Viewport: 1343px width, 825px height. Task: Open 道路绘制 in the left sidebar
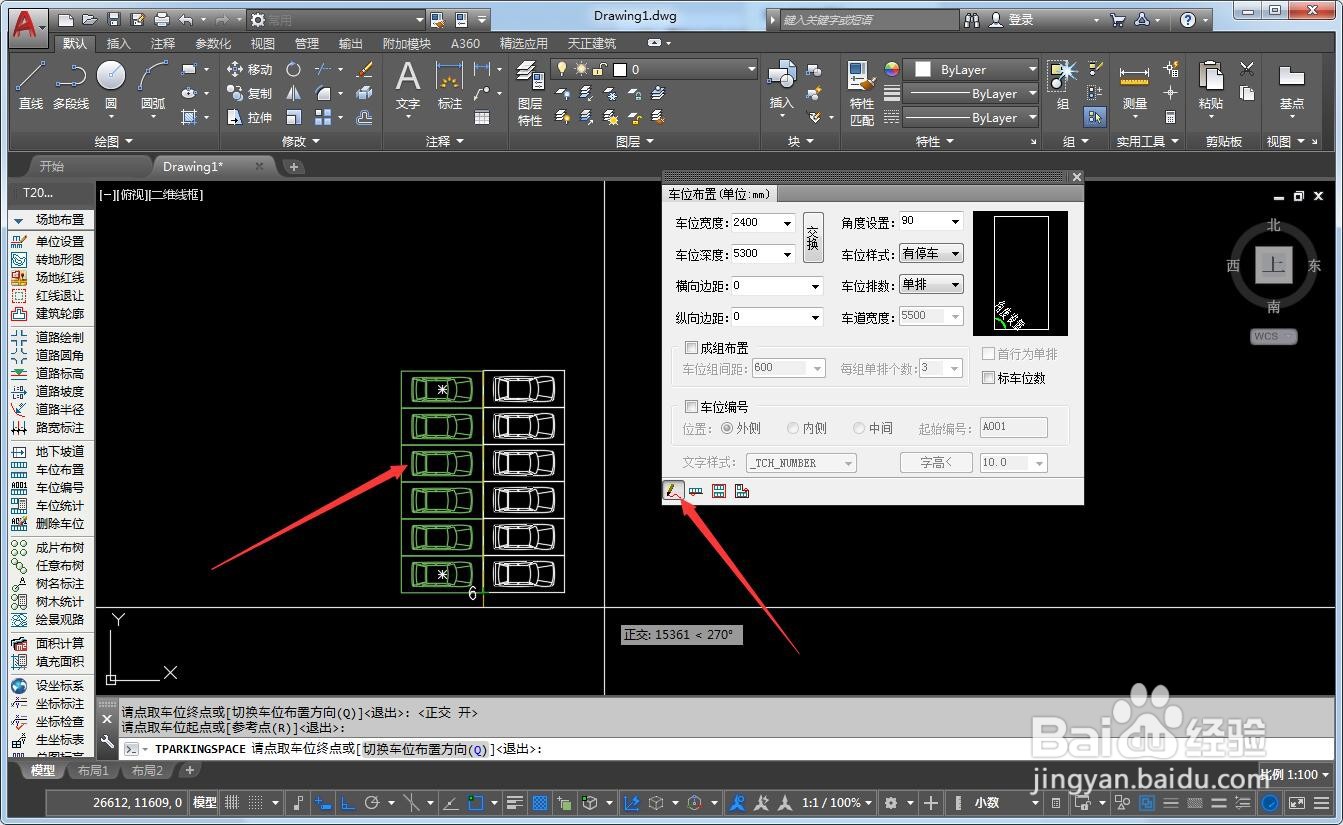pos(47,337)
